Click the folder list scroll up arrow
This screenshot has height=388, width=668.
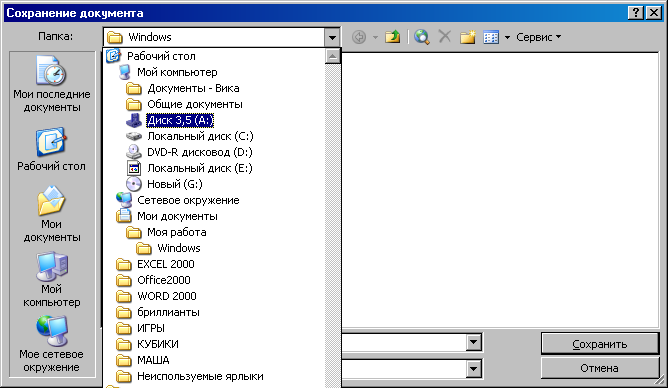tap(332, 56)
